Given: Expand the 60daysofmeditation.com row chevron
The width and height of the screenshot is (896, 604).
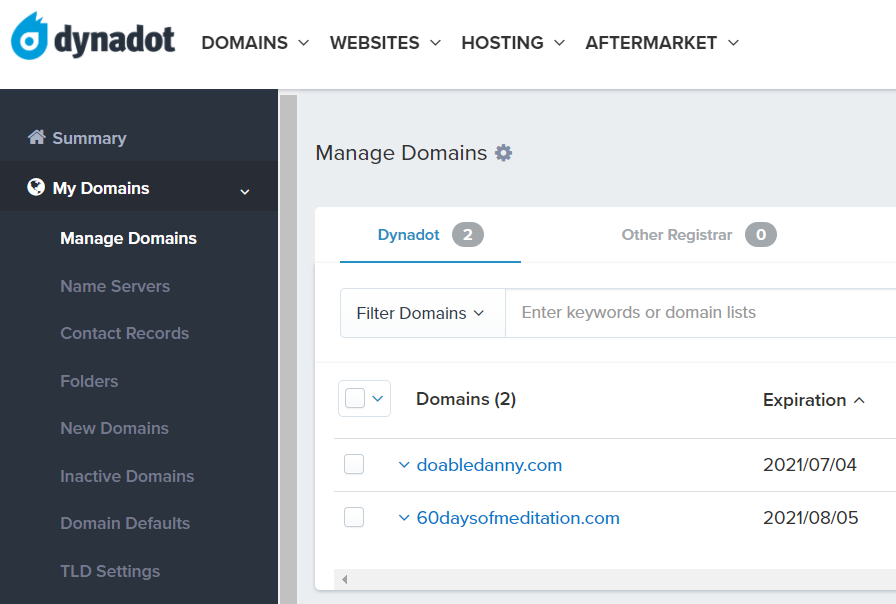Looking at the screenshot, I should 404,518.
